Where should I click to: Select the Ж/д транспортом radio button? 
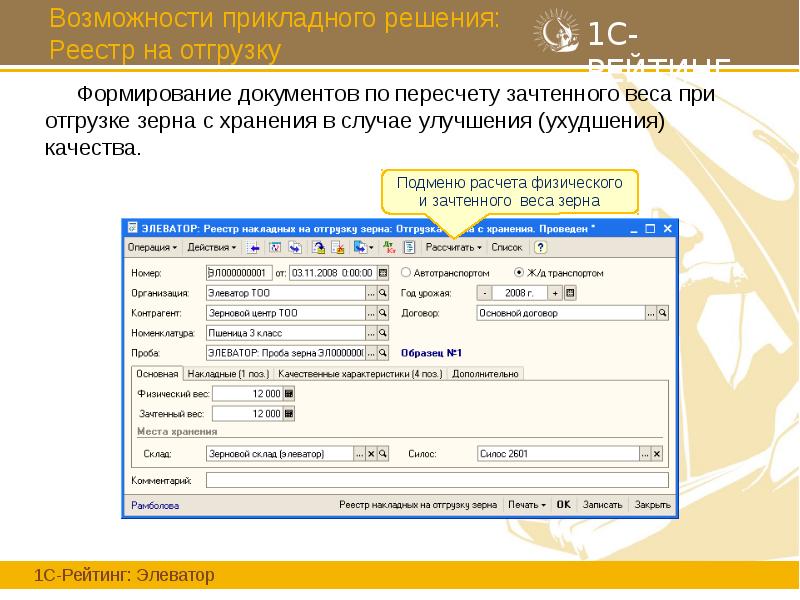pos(518,272)
